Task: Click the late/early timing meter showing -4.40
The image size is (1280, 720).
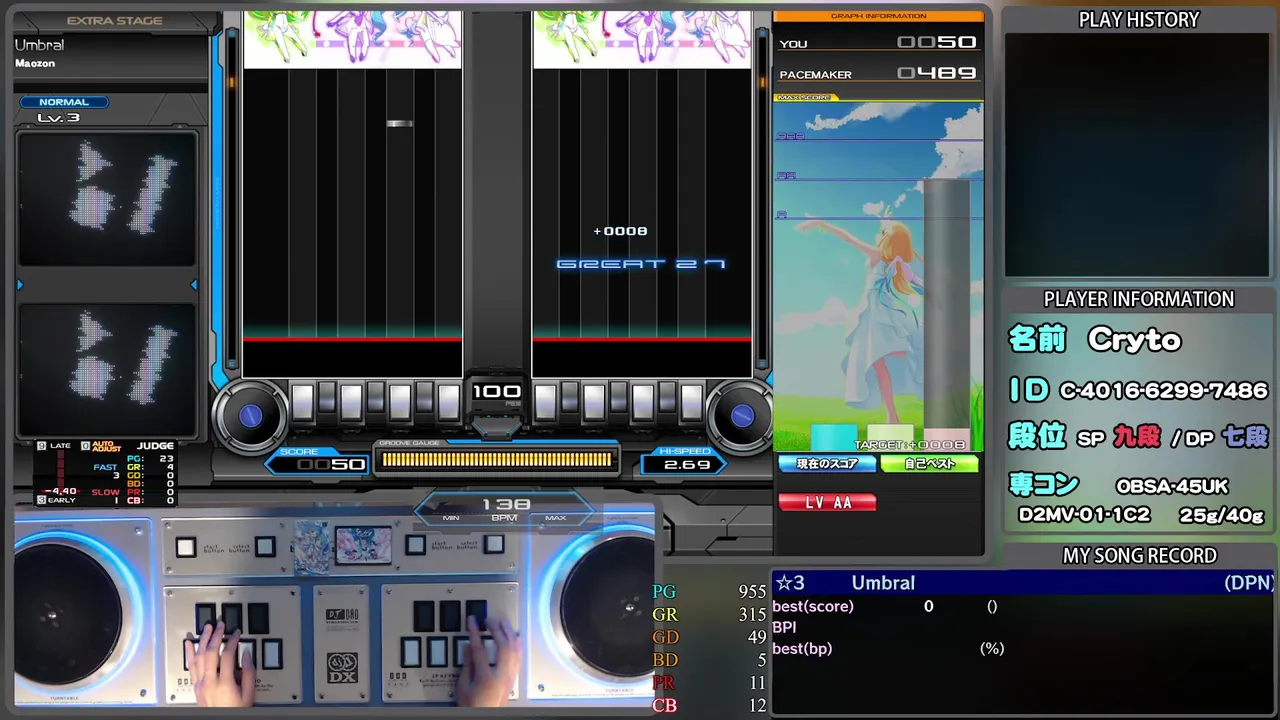Action: click(61, 475)
